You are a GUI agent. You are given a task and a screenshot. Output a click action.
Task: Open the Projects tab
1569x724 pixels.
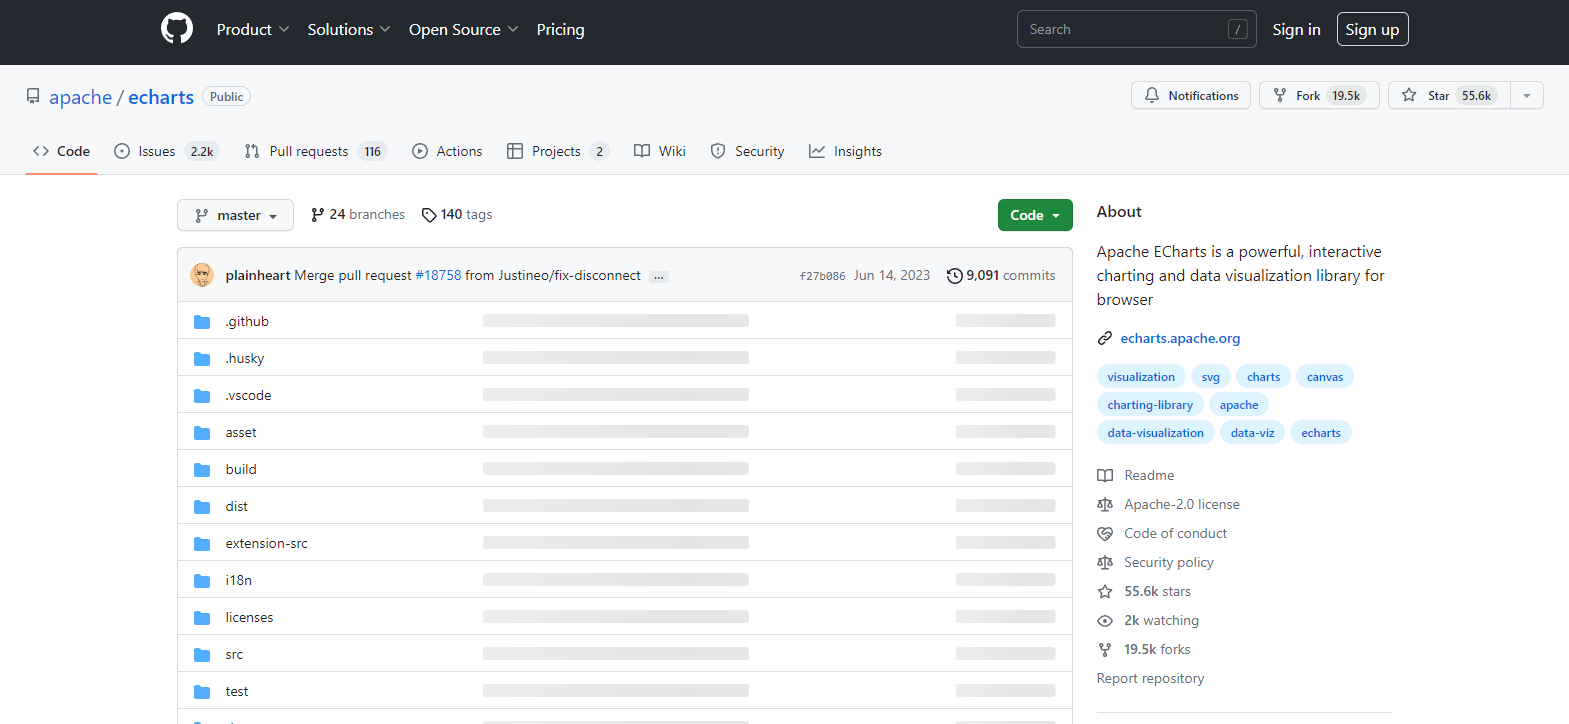(x=558, y=151)
